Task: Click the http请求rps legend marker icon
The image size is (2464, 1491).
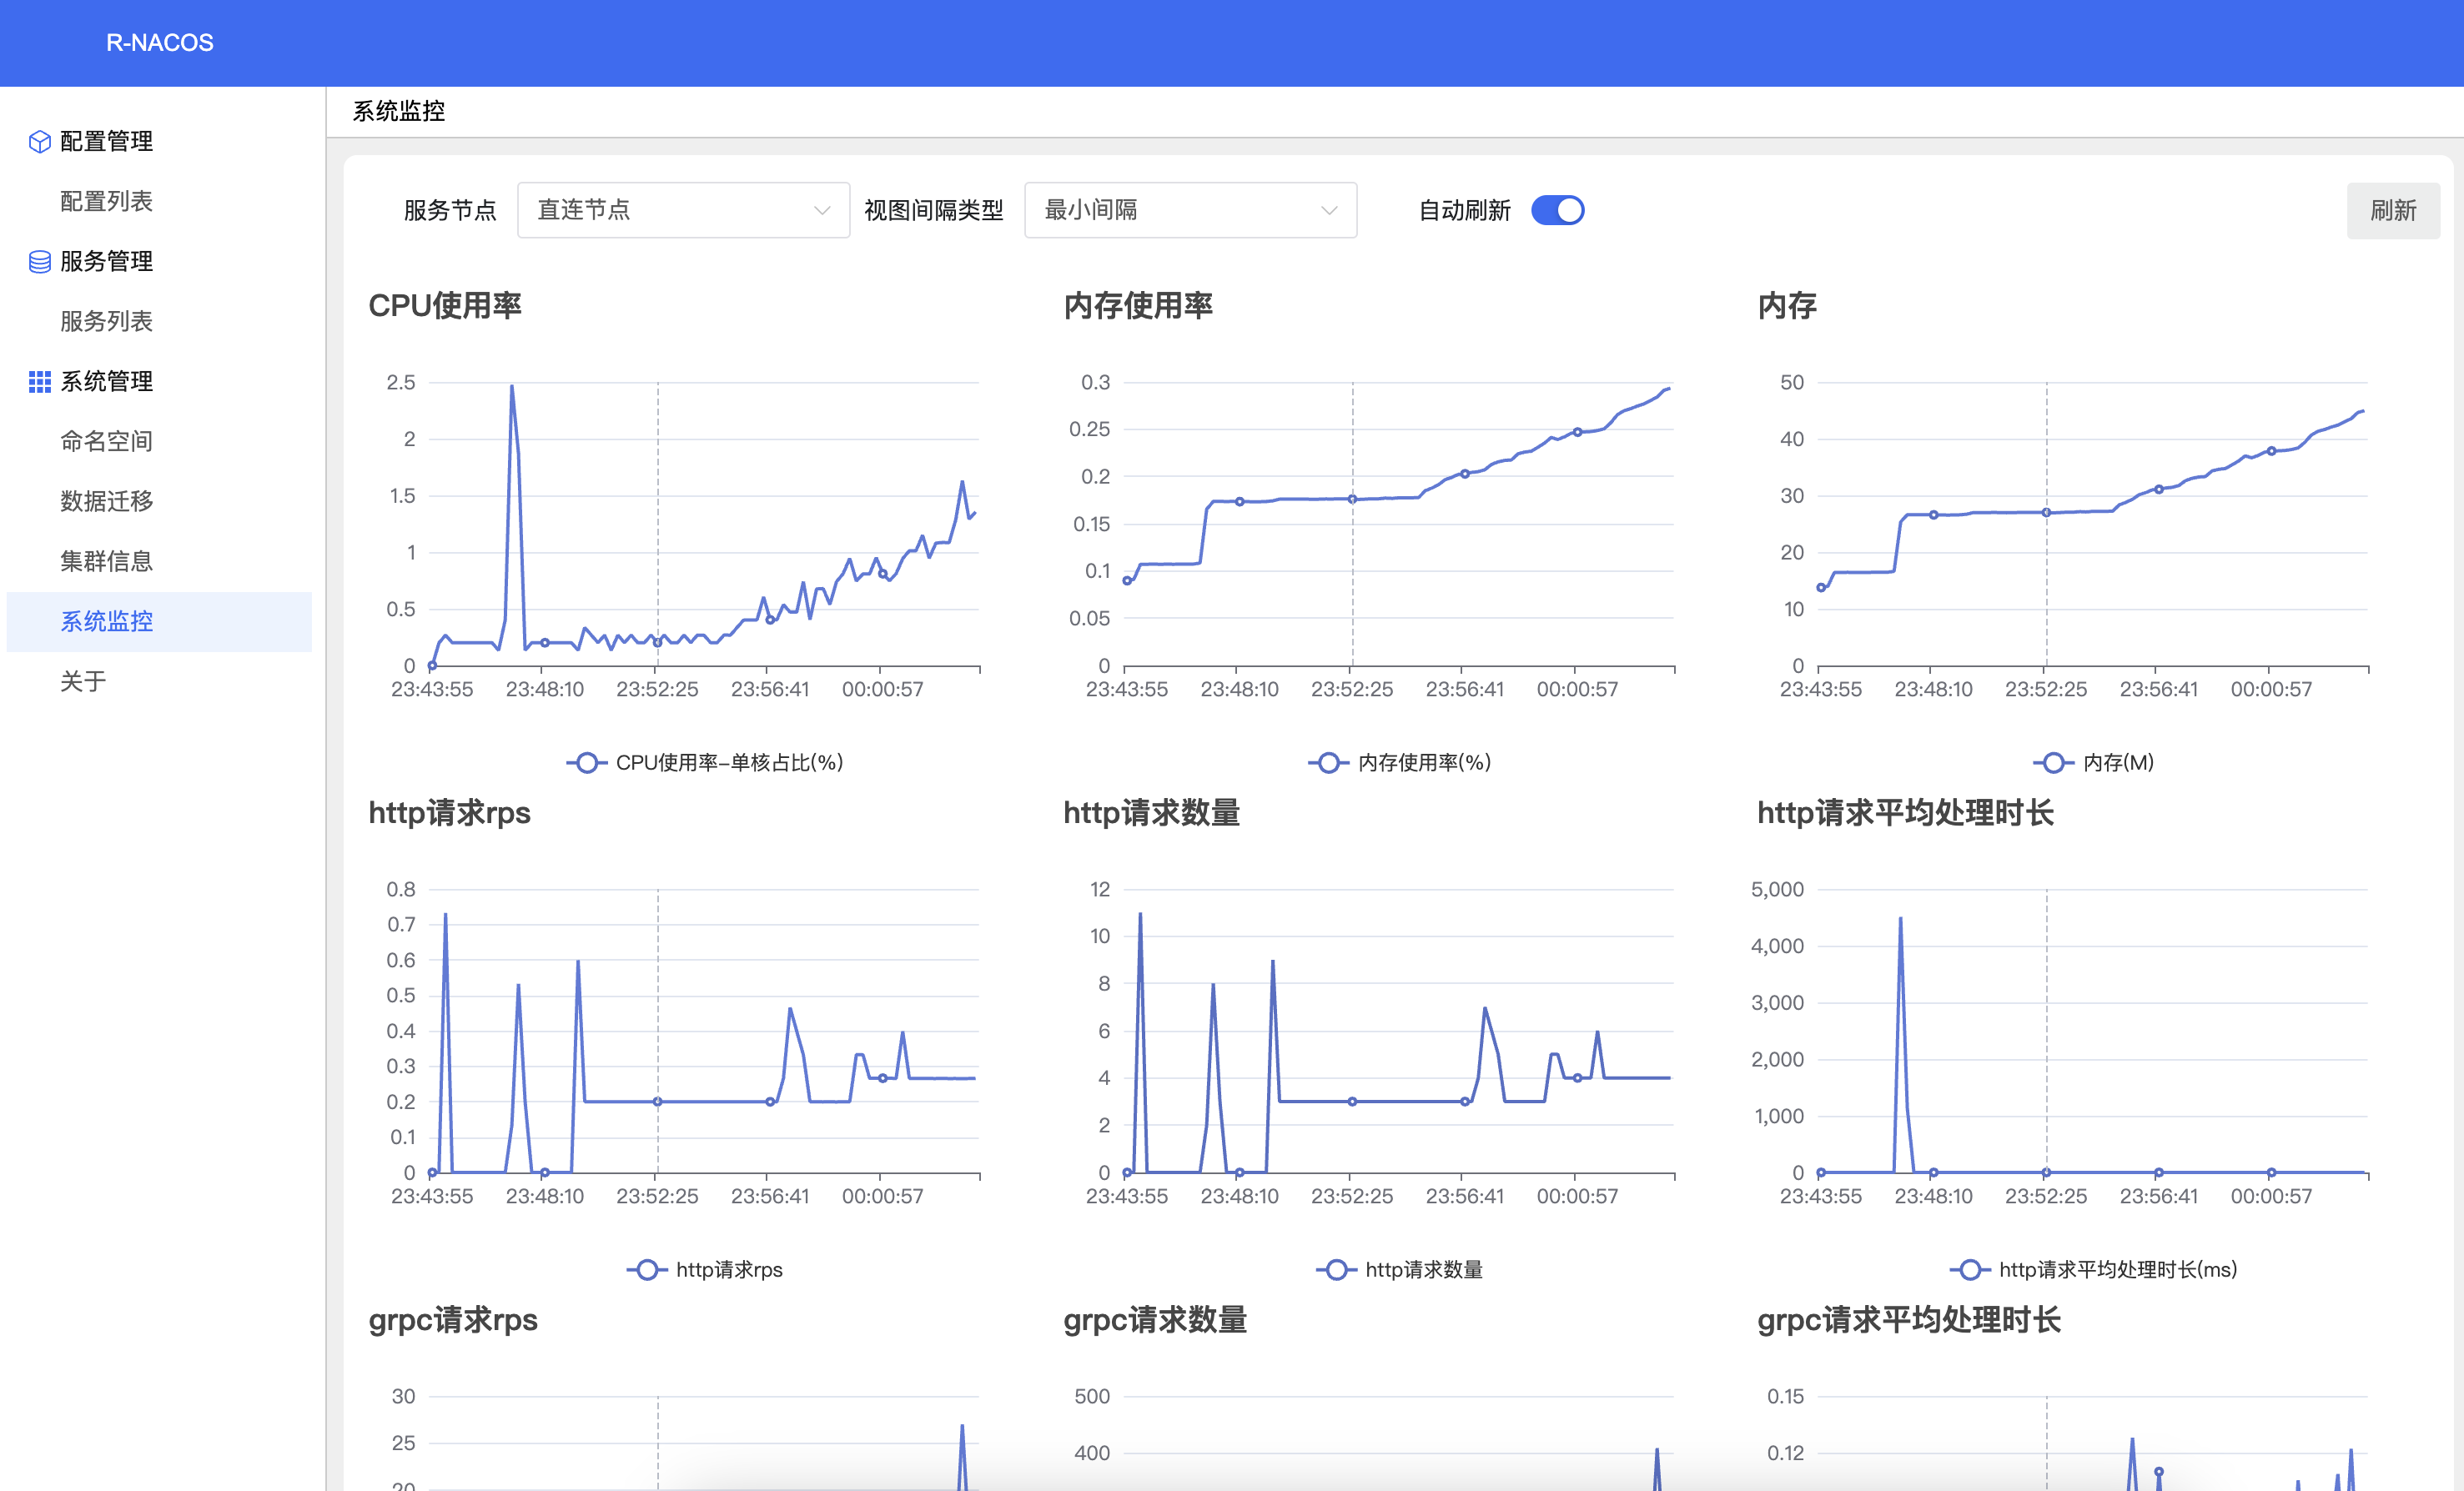Action: pos(647,1270)
